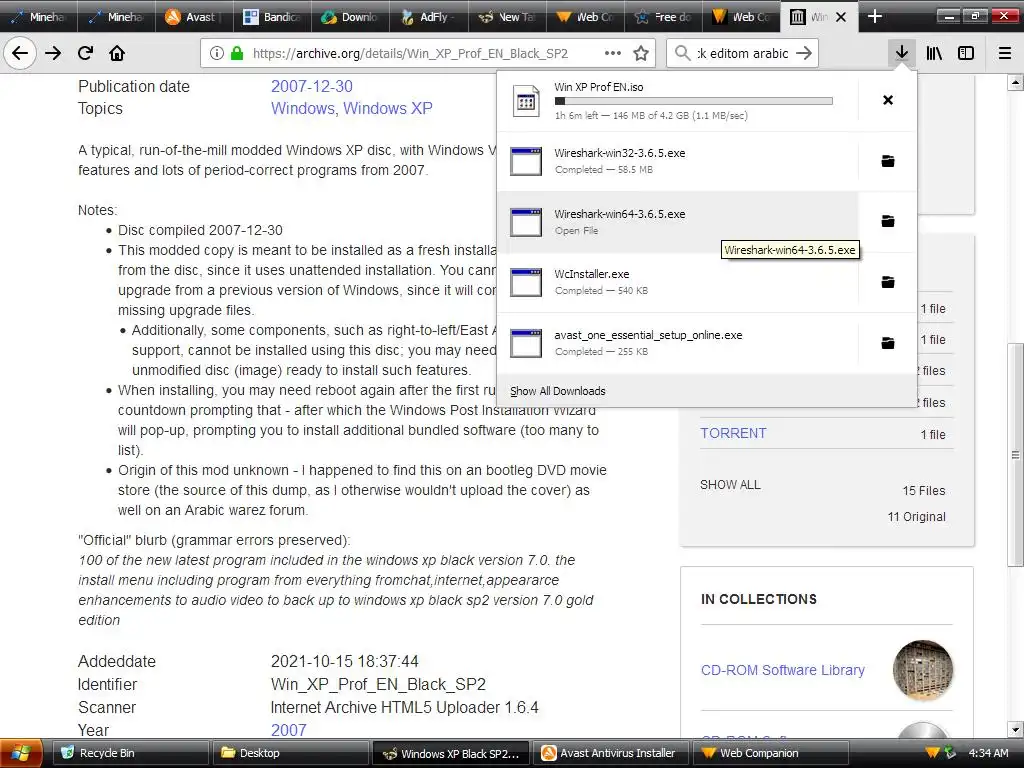The width and height of the screenshot is (1024, 768).
Task: Focus the search box with 'editom arabic'
Action: pyautogui.click(x=743, y=53)
